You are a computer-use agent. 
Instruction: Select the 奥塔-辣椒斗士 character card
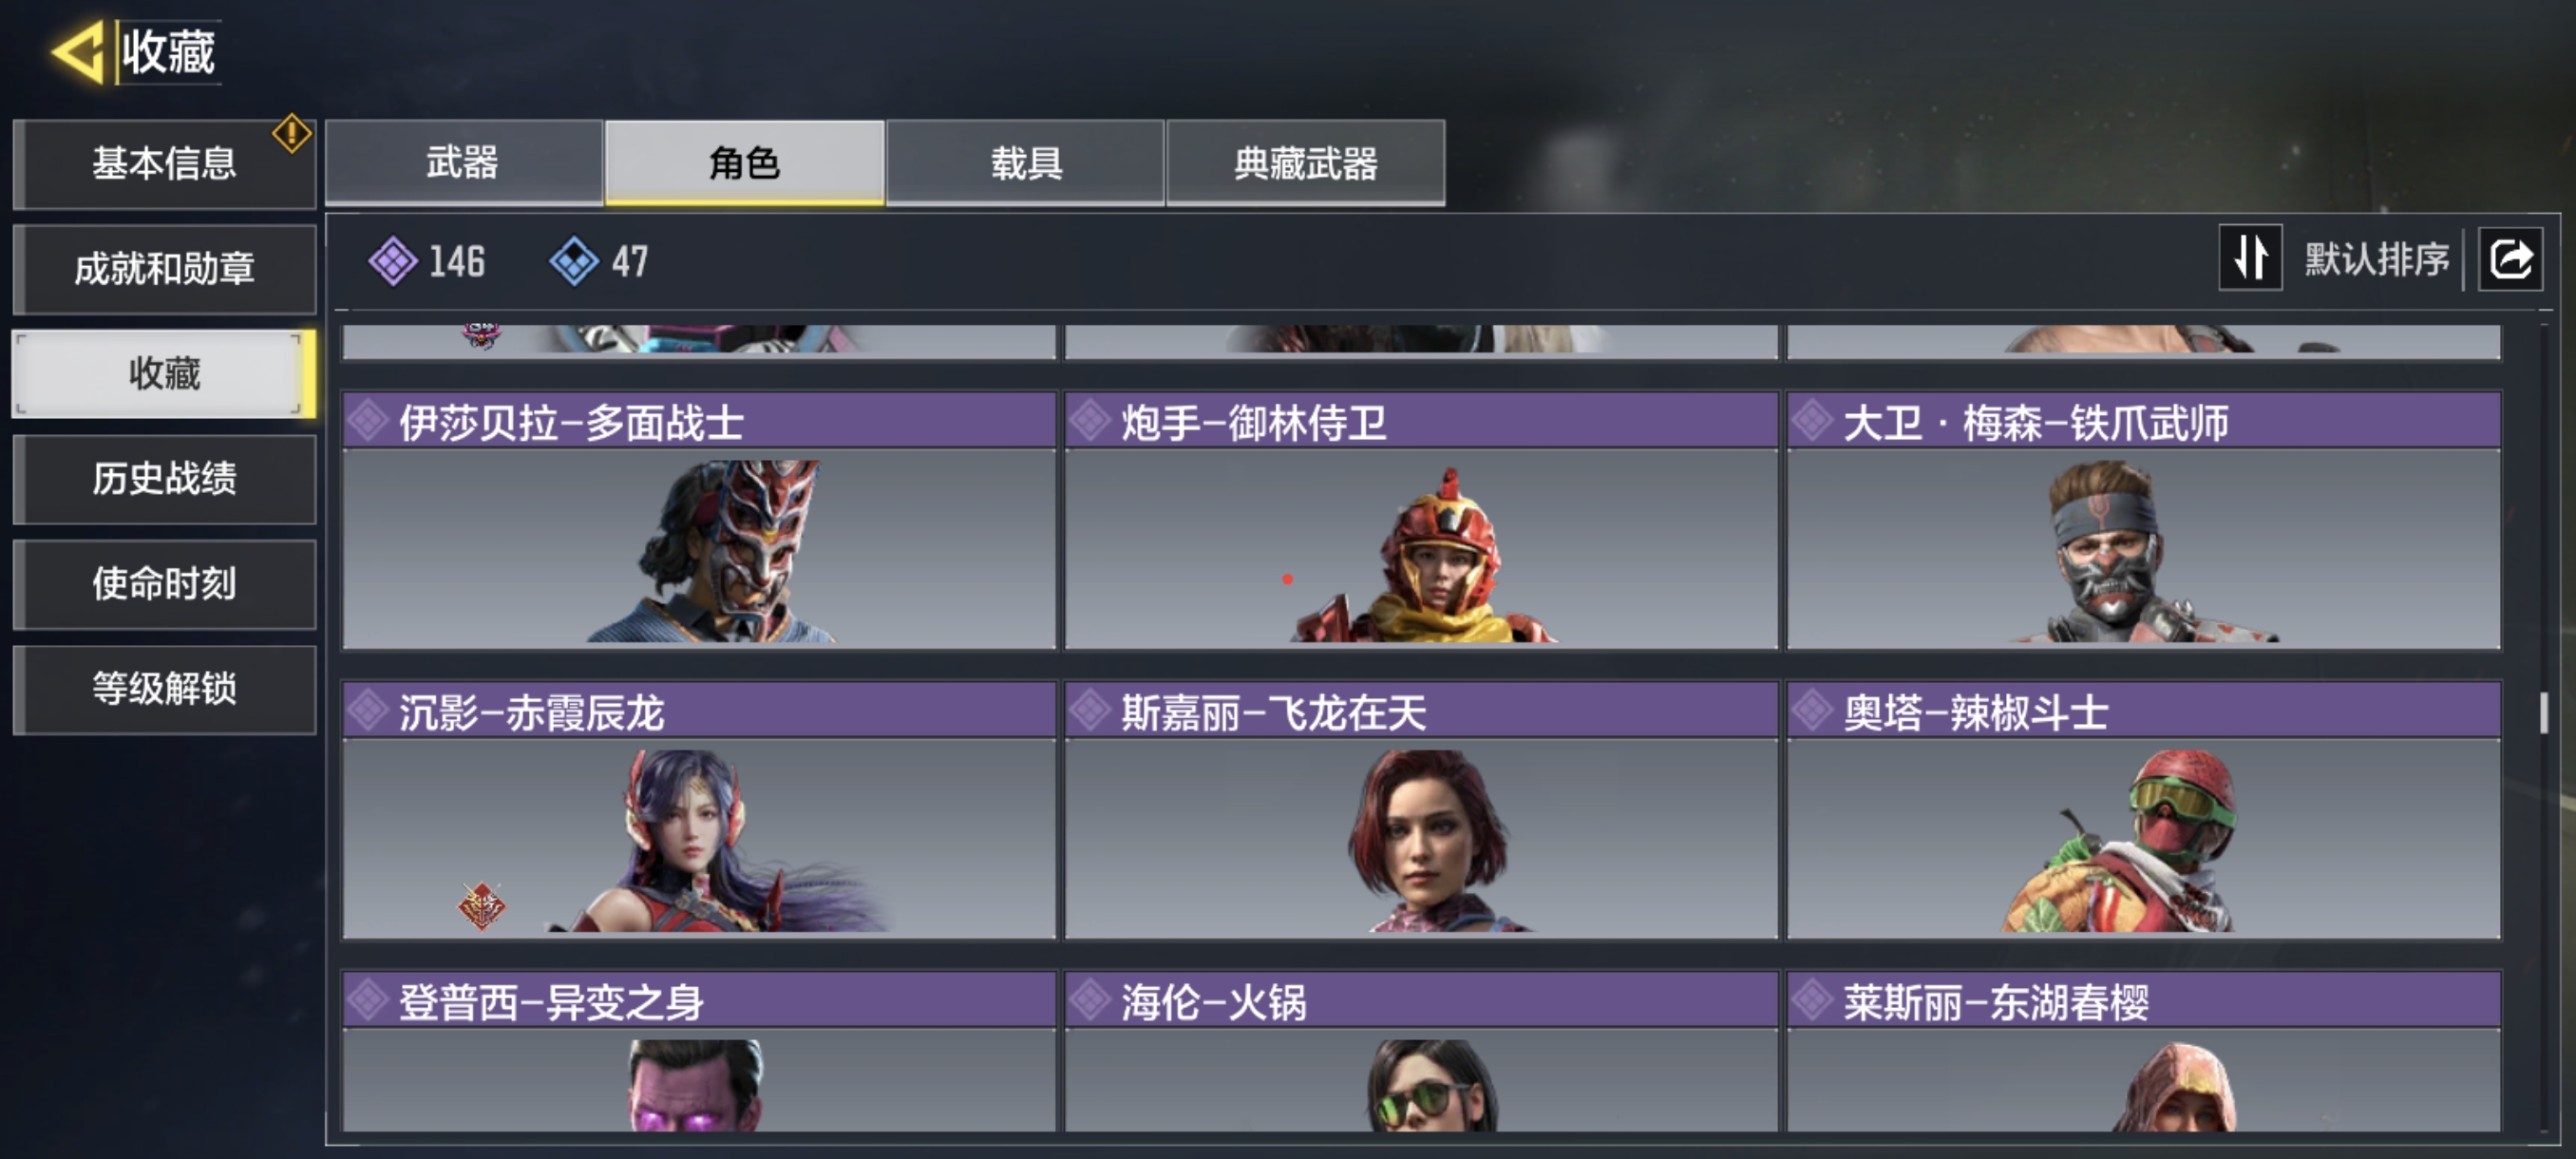2143,811
